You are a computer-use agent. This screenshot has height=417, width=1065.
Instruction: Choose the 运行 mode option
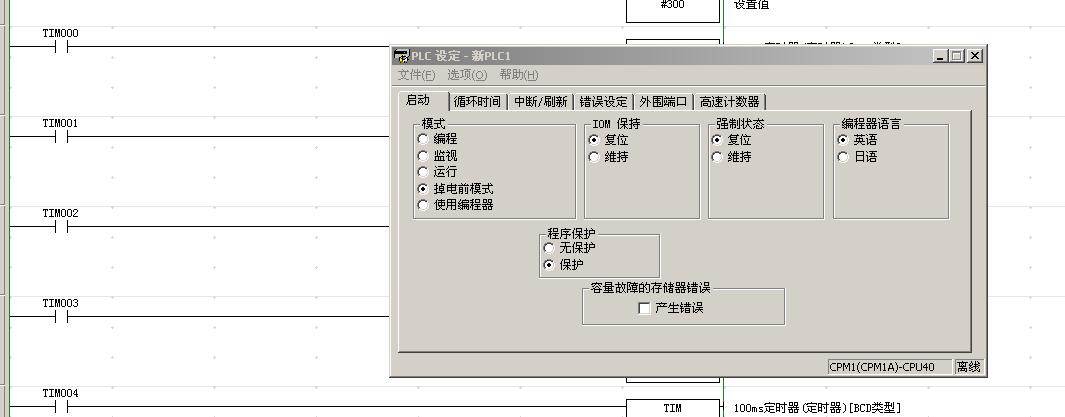[423, 172]
